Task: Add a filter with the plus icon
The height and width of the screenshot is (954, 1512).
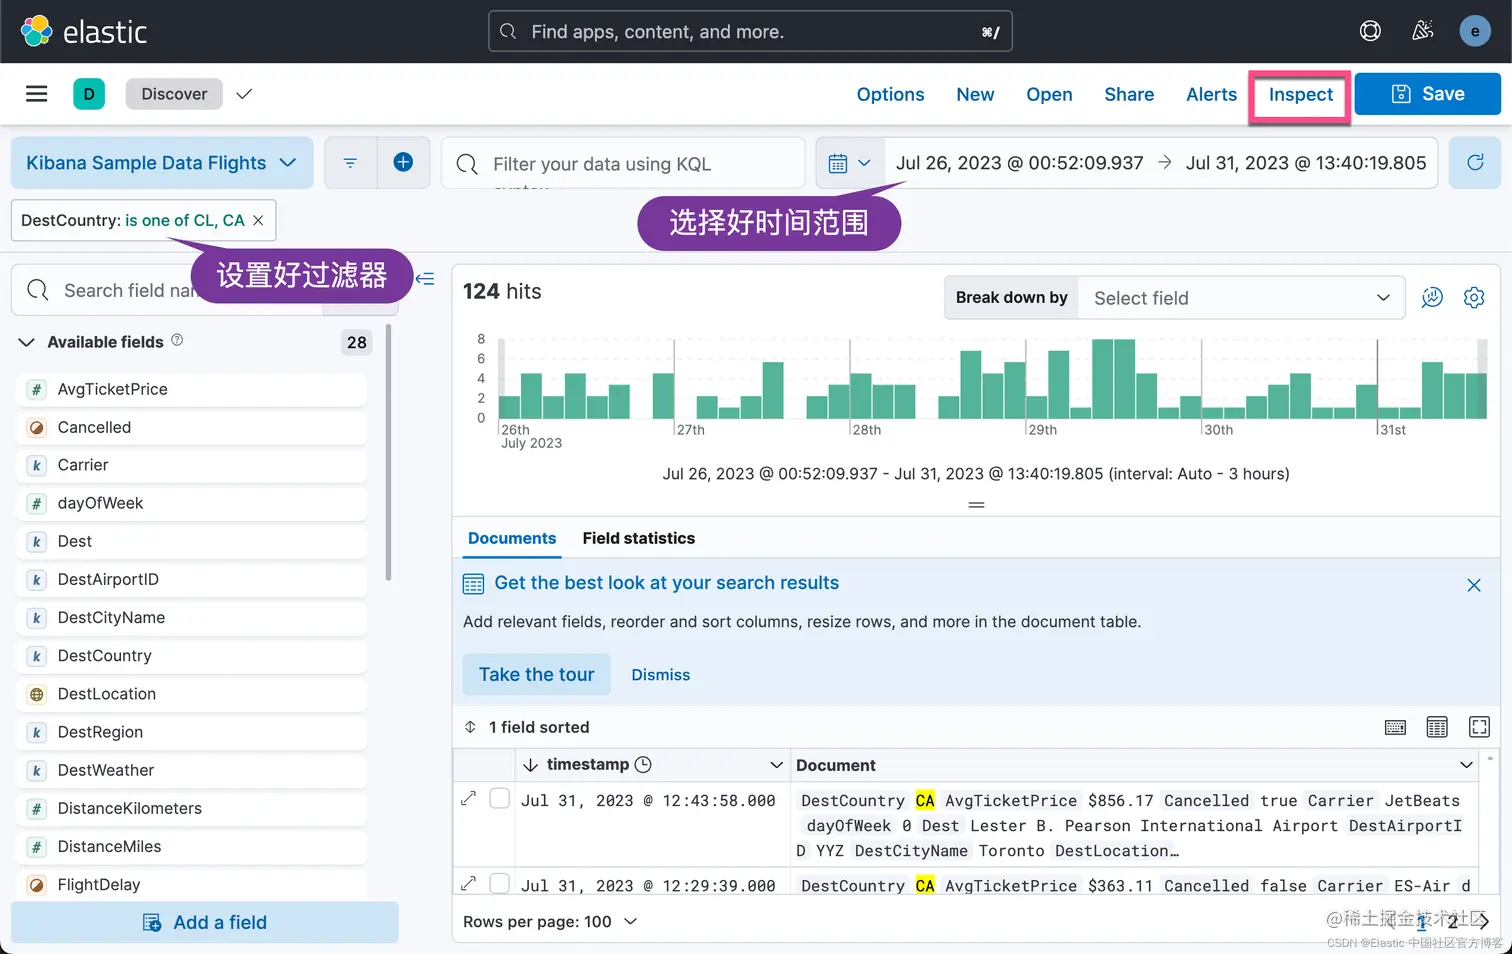Action: (x=403, y=163)
